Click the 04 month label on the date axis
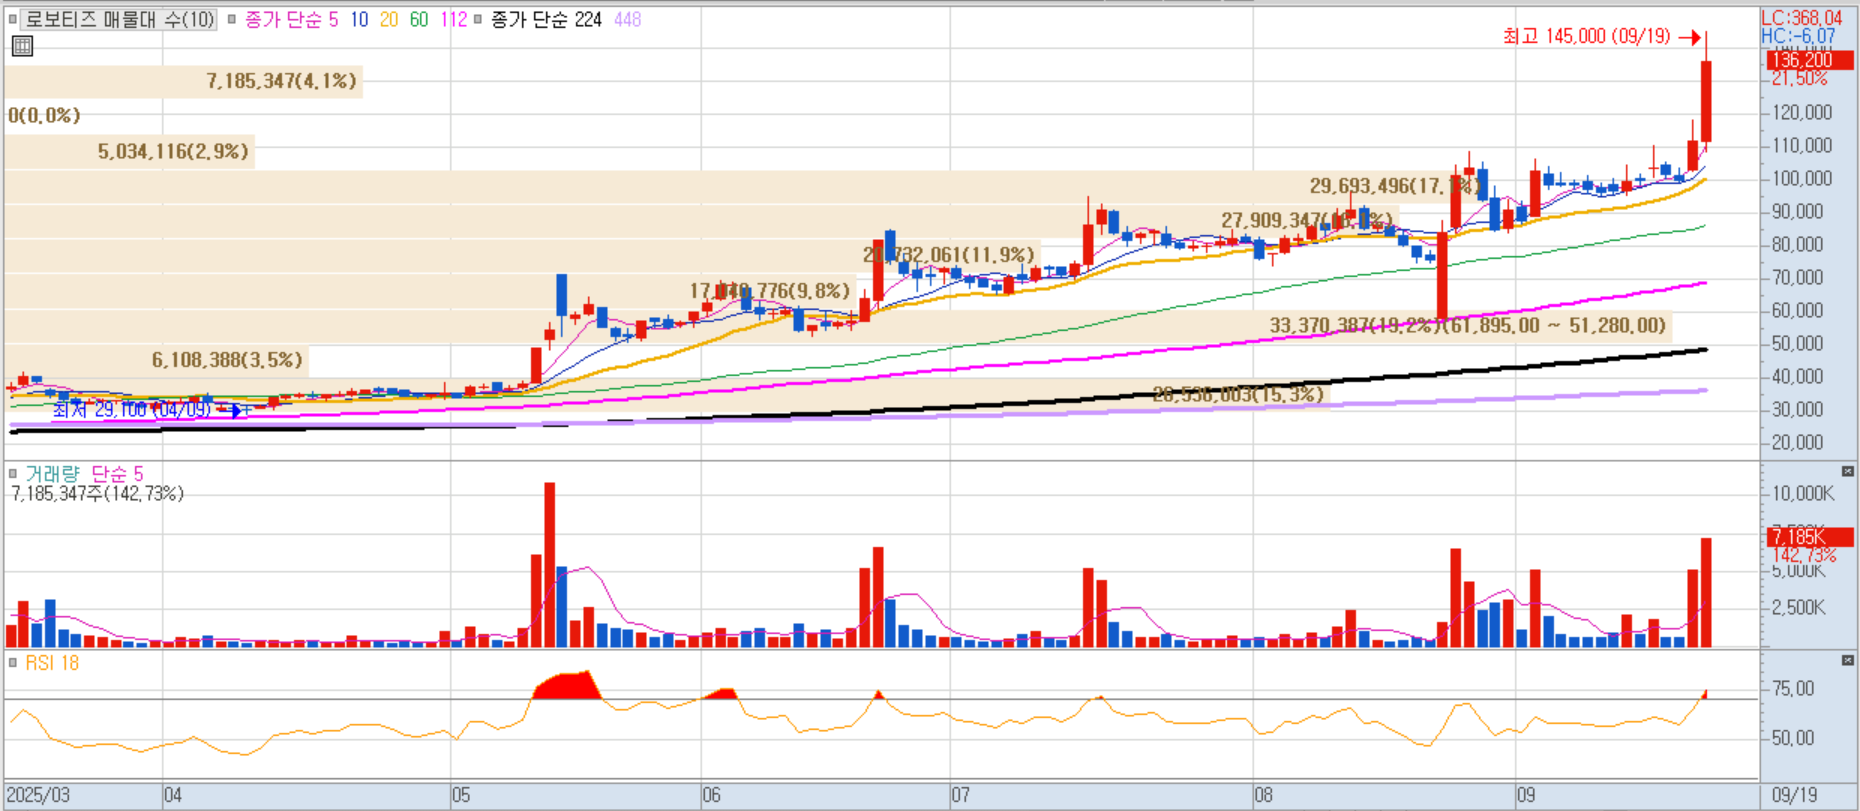Viewport: 1860px width, 811px height. click(x=173, y=795)
